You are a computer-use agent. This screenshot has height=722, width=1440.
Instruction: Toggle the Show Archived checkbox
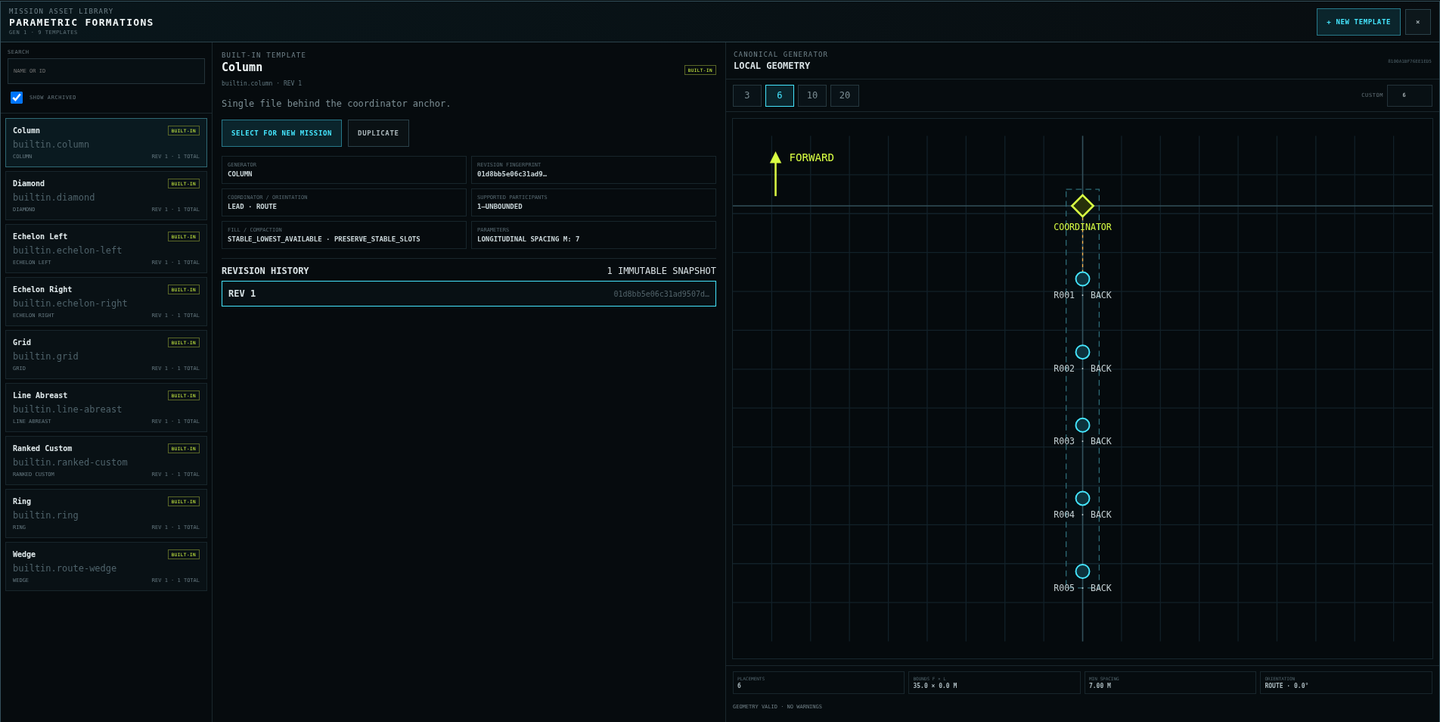tap(16, 97)
